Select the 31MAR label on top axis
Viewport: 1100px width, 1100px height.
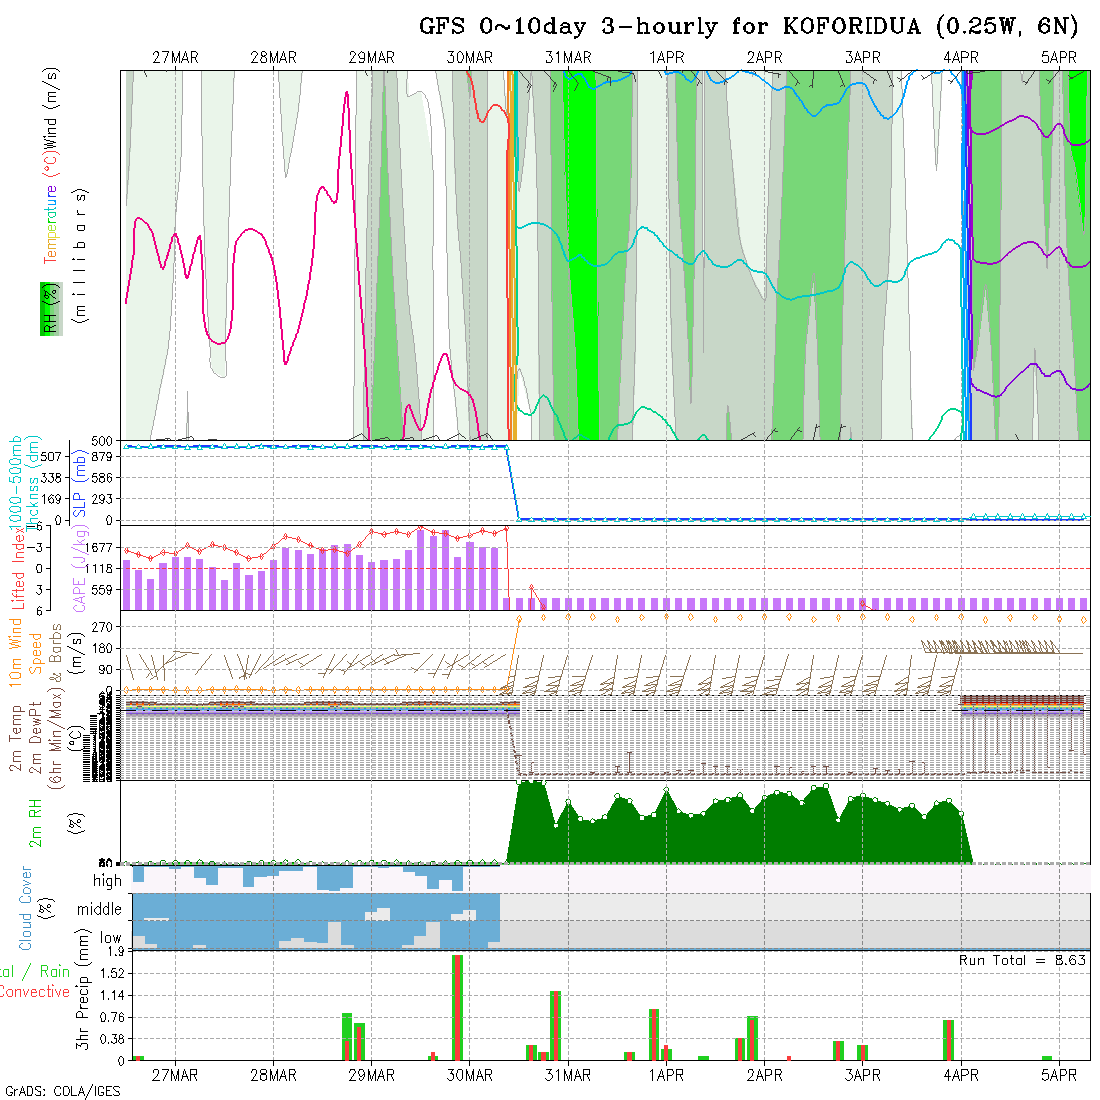click(x=568, y=58)
